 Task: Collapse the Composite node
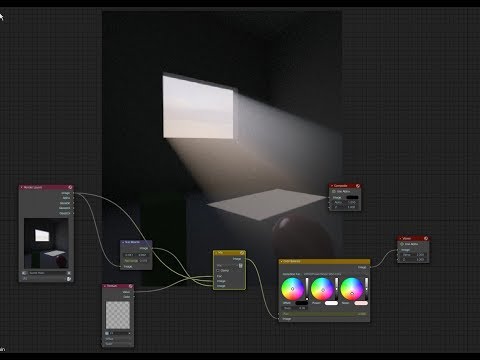[x=332, y=186]
